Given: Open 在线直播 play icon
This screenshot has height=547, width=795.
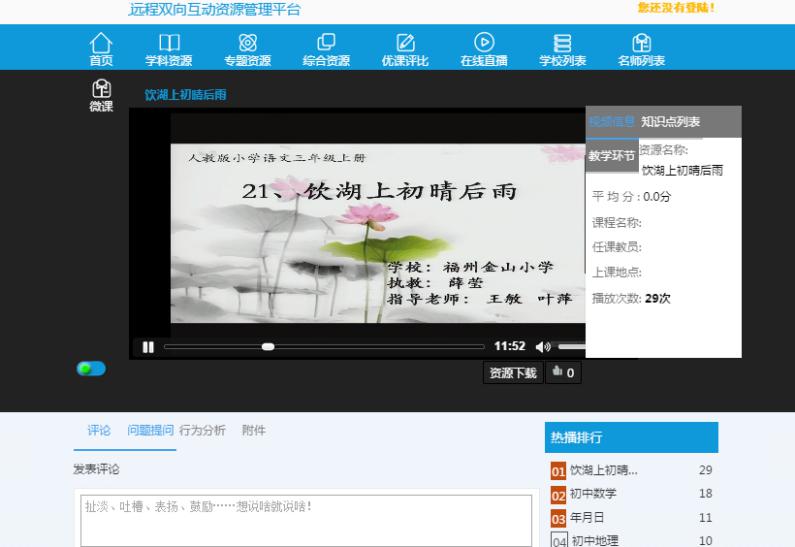Looking at the screenshot, I should (484, 43).
